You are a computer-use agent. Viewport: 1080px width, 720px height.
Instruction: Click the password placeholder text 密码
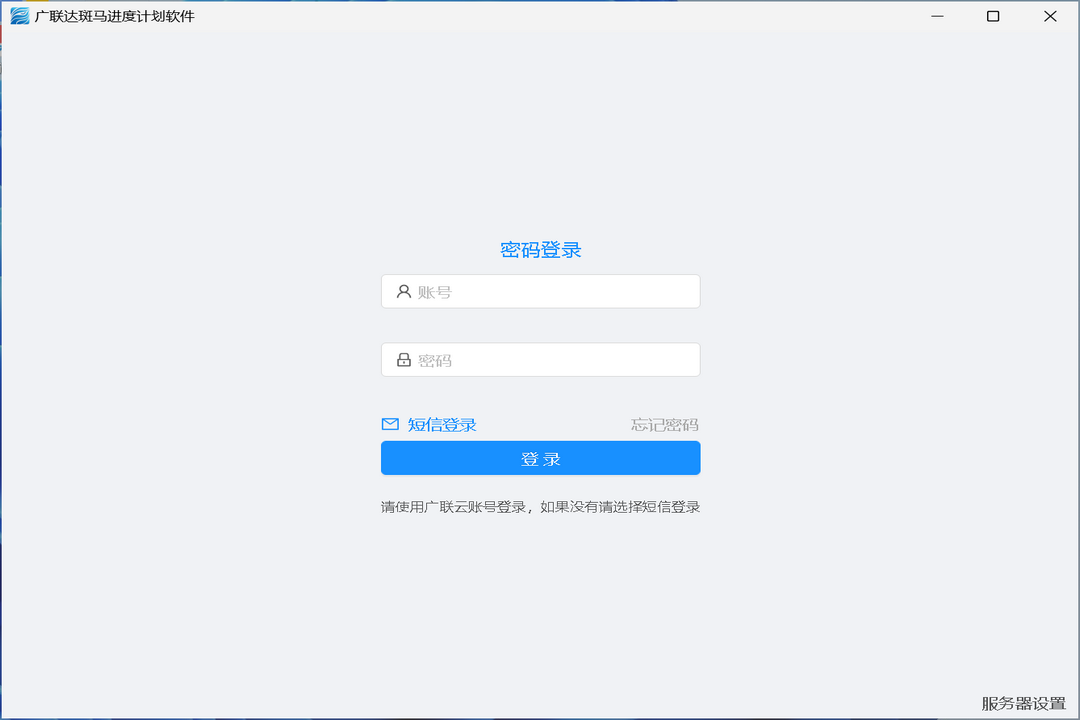coord(432,359)
